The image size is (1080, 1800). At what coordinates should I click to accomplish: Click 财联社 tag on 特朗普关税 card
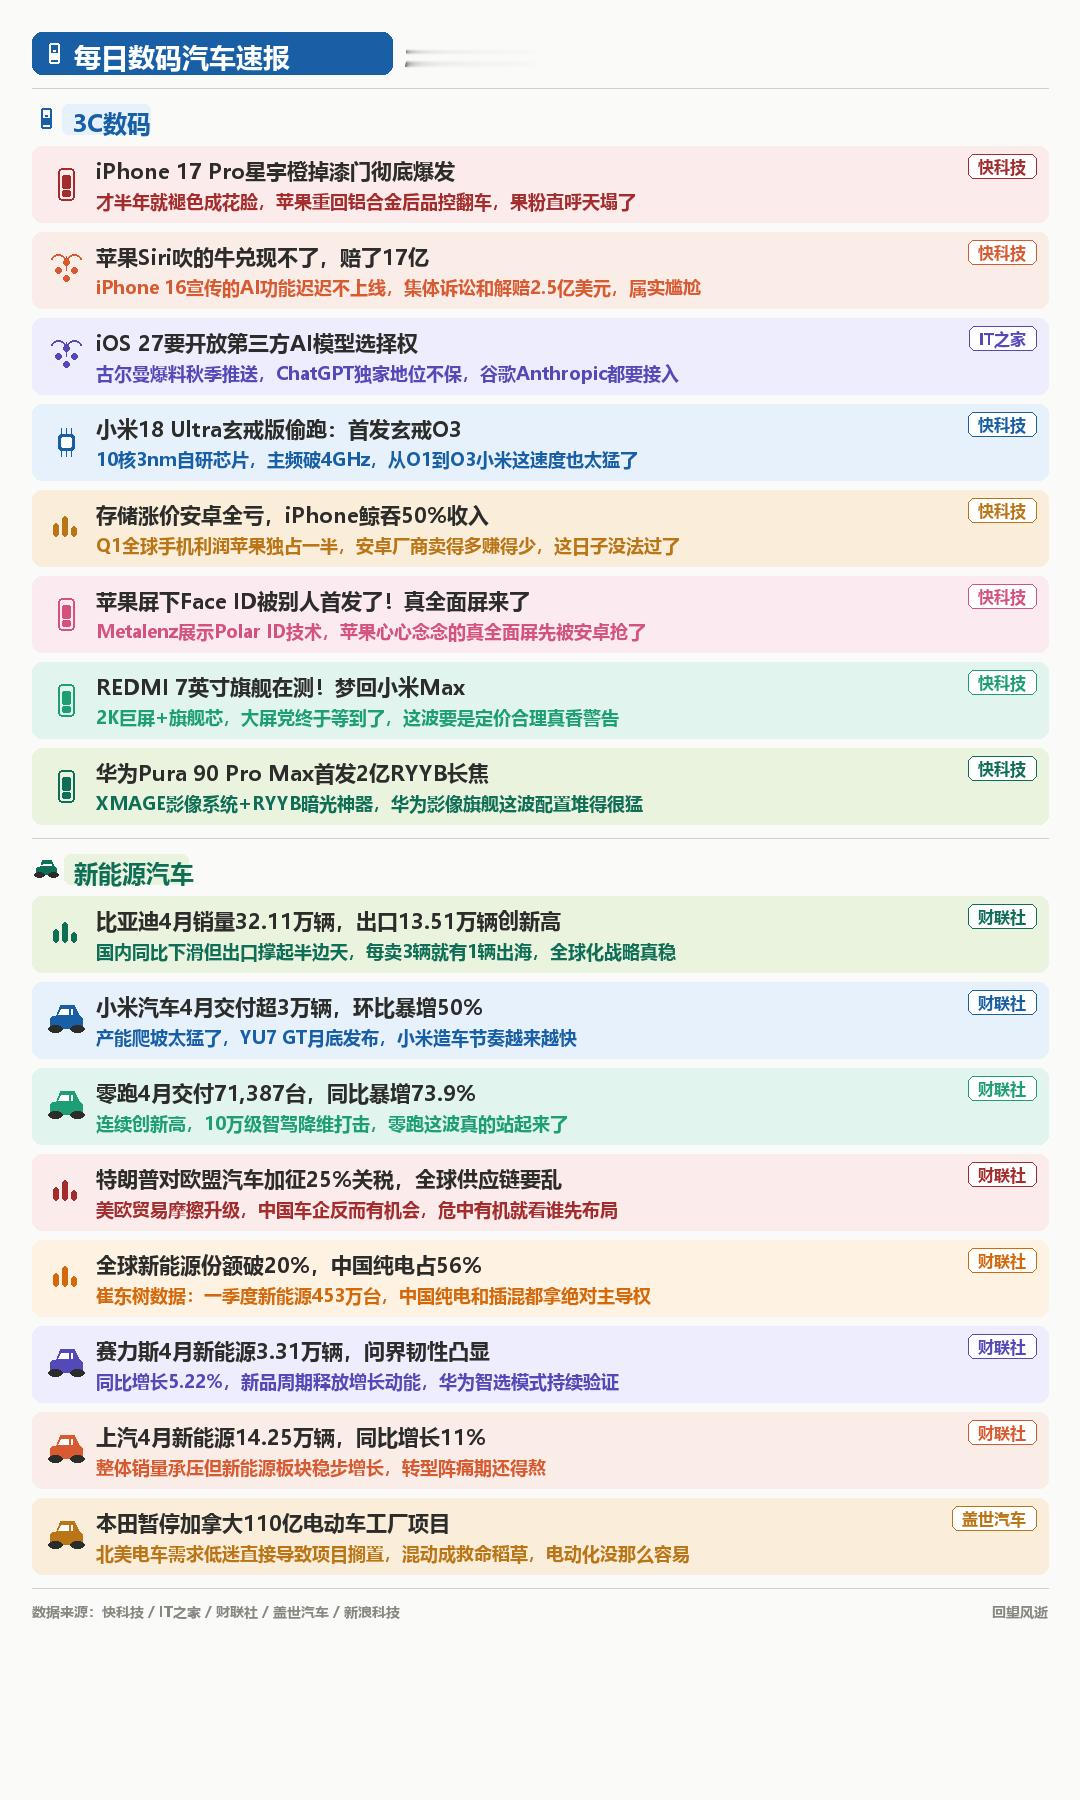(1002, 1175)
